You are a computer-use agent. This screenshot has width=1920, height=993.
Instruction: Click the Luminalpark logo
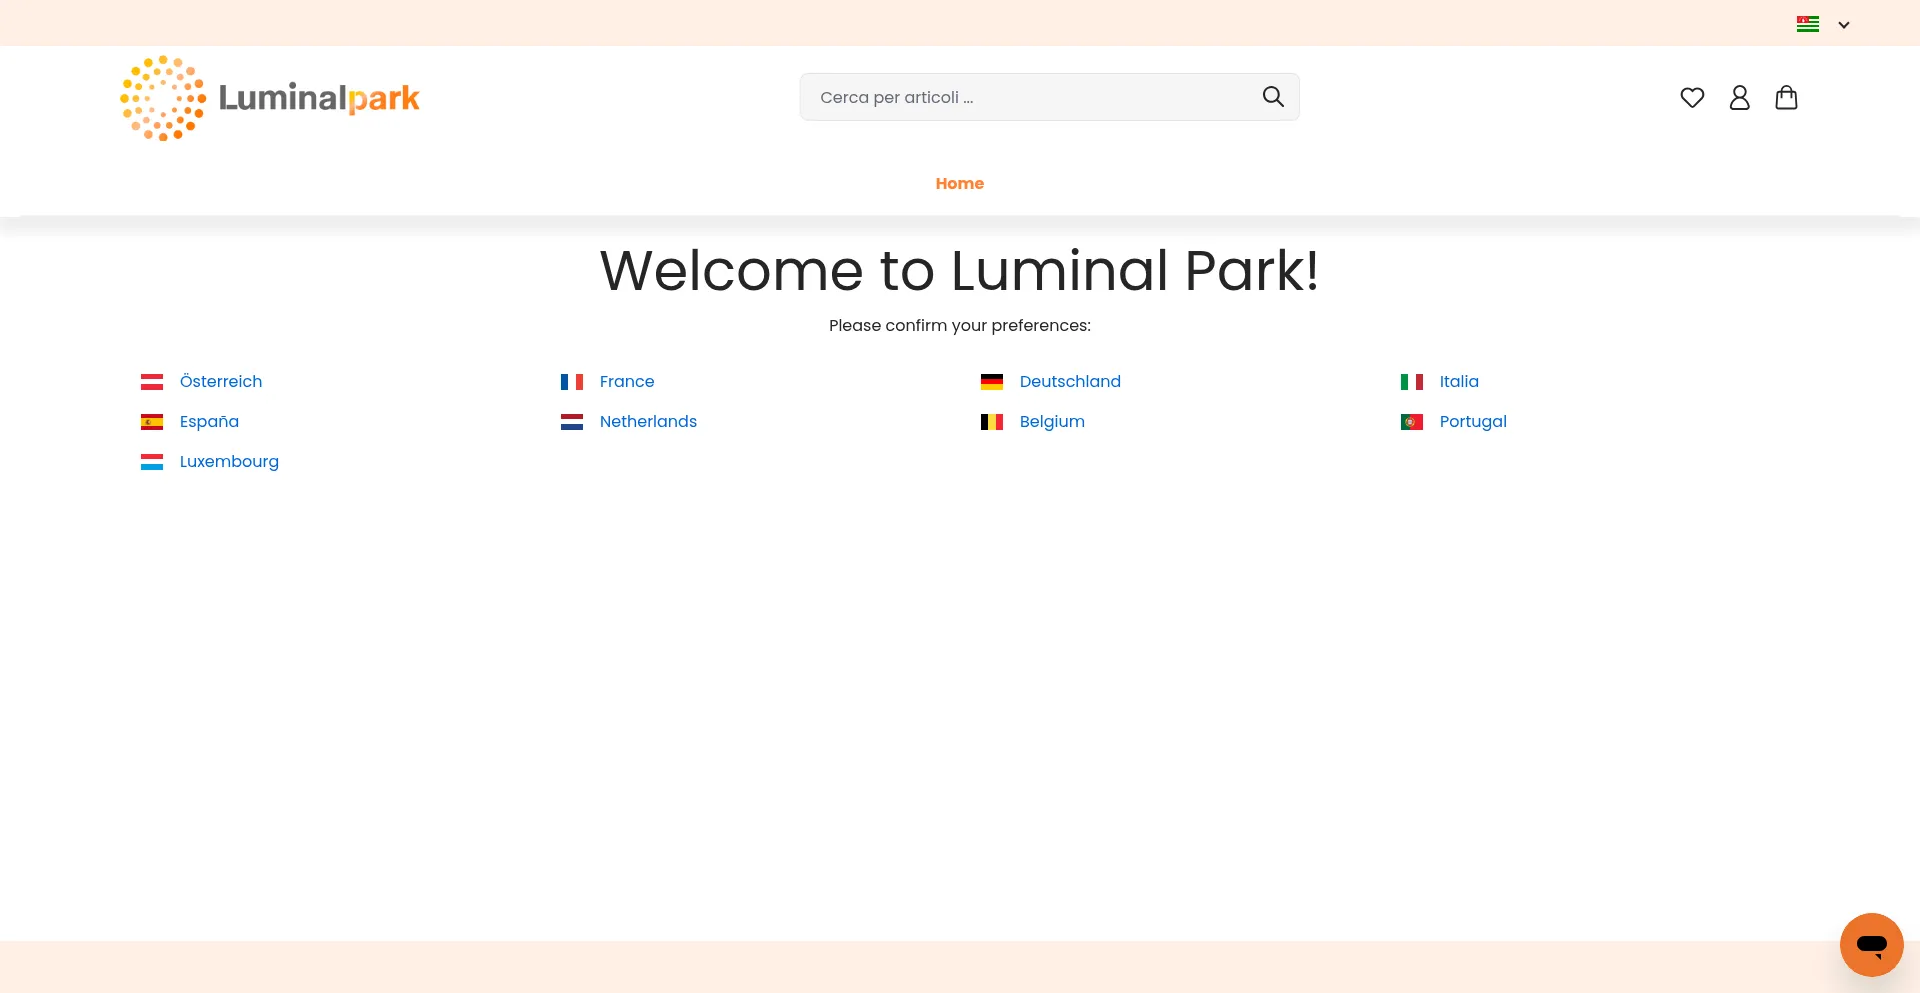pos(270,98)
